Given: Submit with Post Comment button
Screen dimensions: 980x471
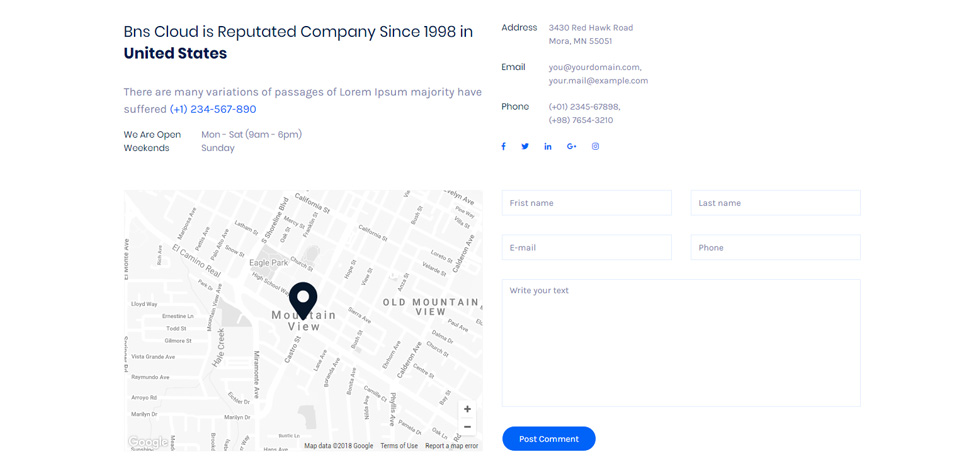Looking at the screenshot, I should 549,439.
